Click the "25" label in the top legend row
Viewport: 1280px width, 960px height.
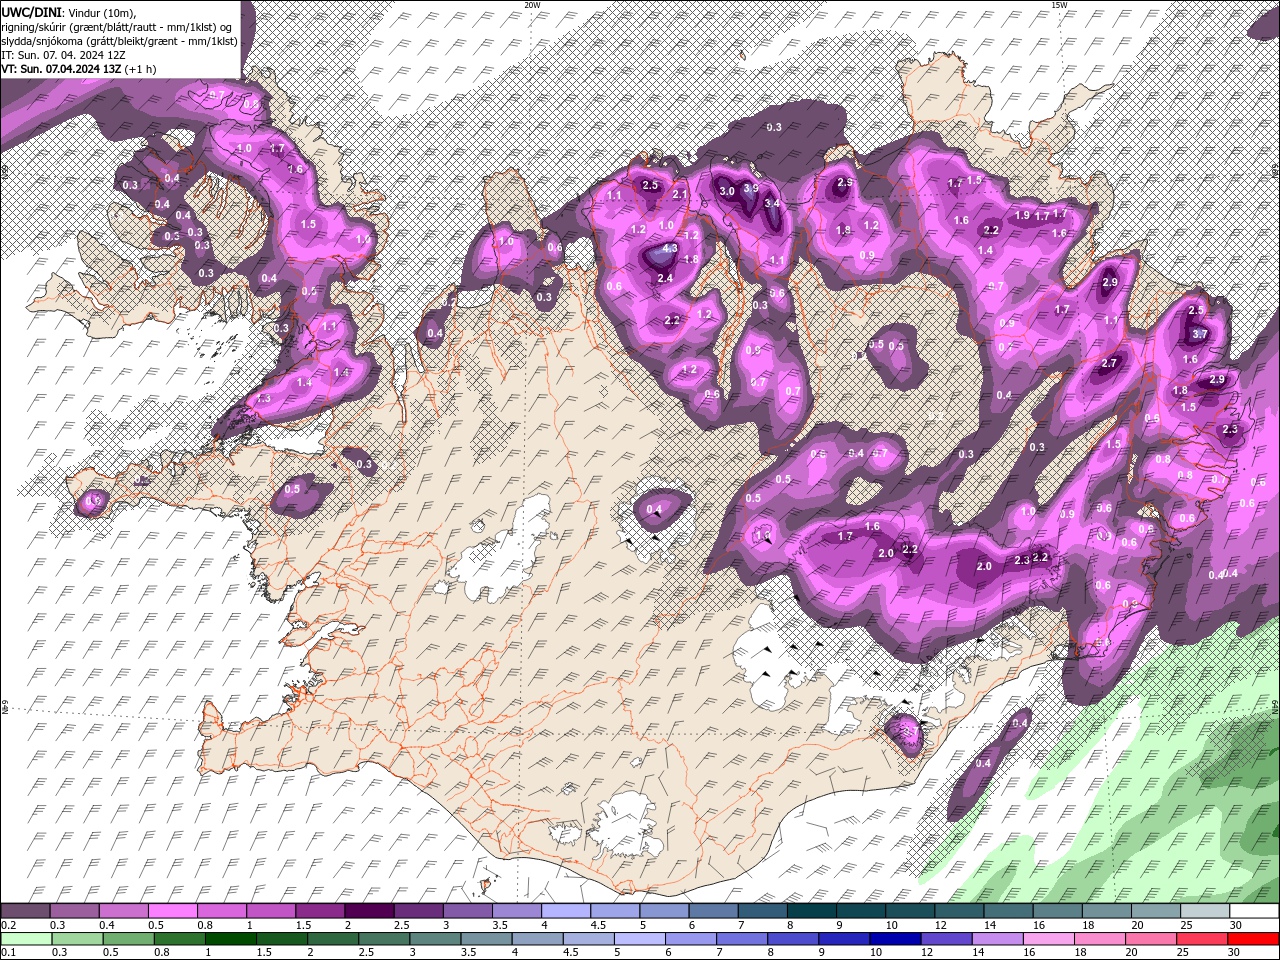click(1185, 925)
